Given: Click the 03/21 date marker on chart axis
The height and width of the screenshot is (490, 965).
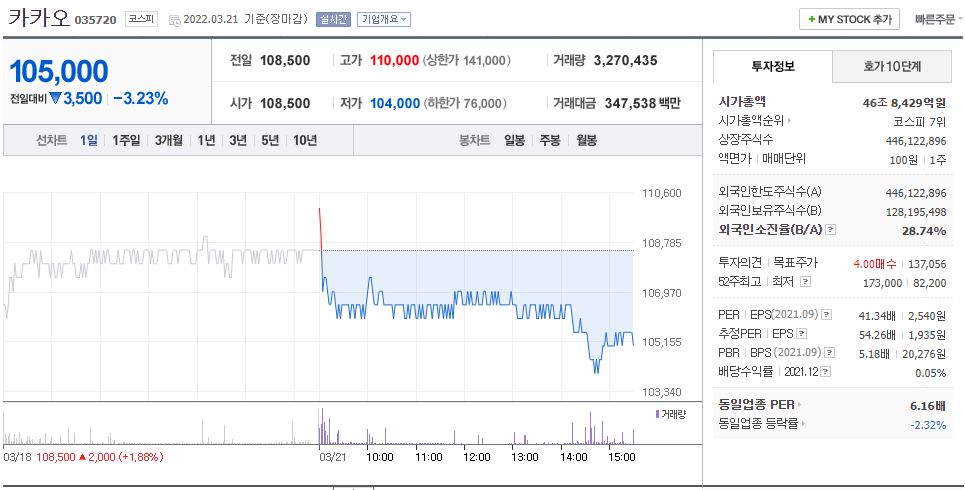Looking at the screenshot, I should point(331,457).
